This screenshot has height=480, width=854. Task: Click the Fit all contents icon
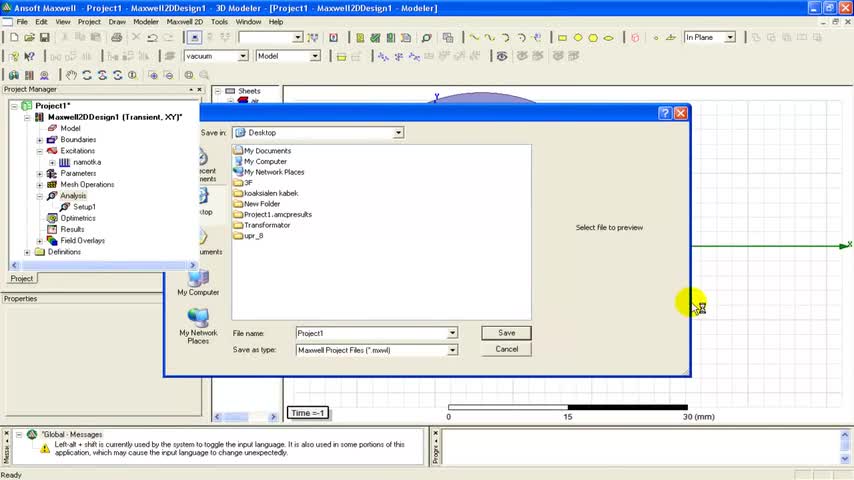(189, 75)
